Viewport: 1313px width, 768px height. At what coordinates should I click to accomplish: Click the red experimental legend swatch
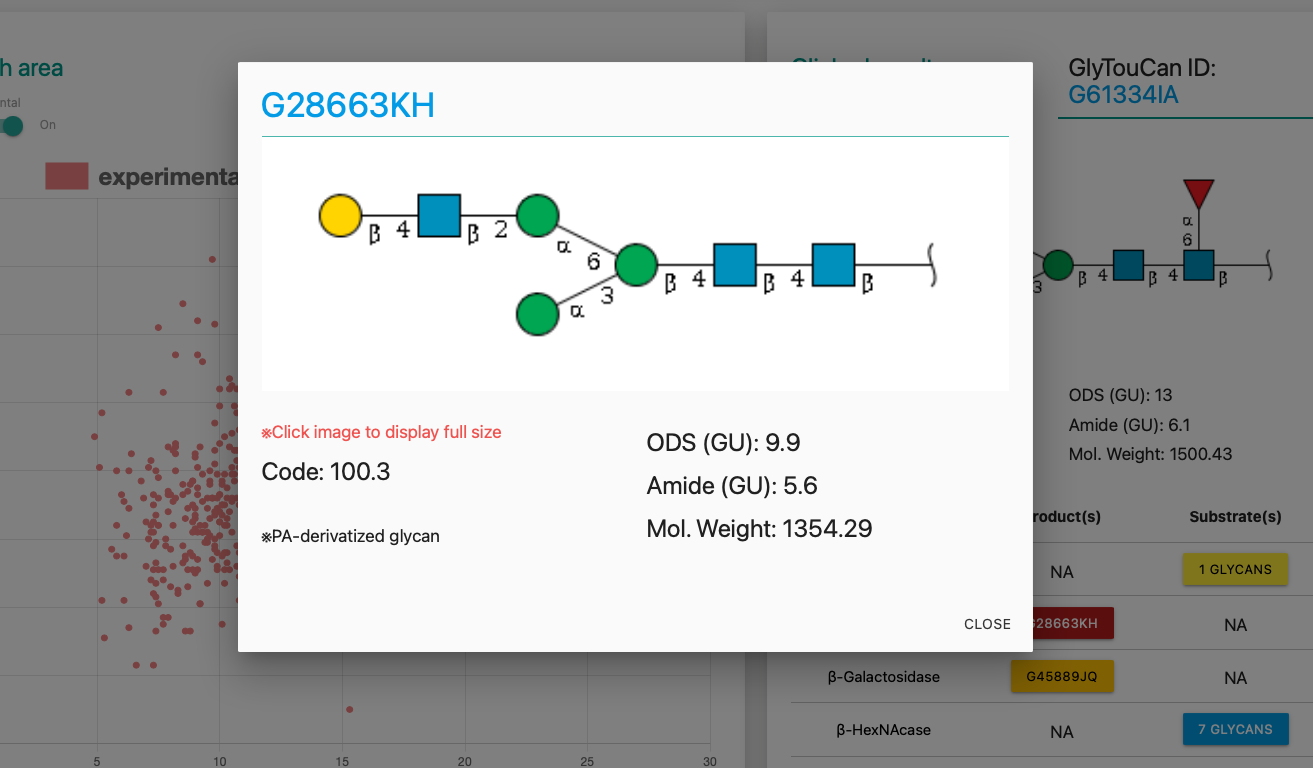(67, 177)
